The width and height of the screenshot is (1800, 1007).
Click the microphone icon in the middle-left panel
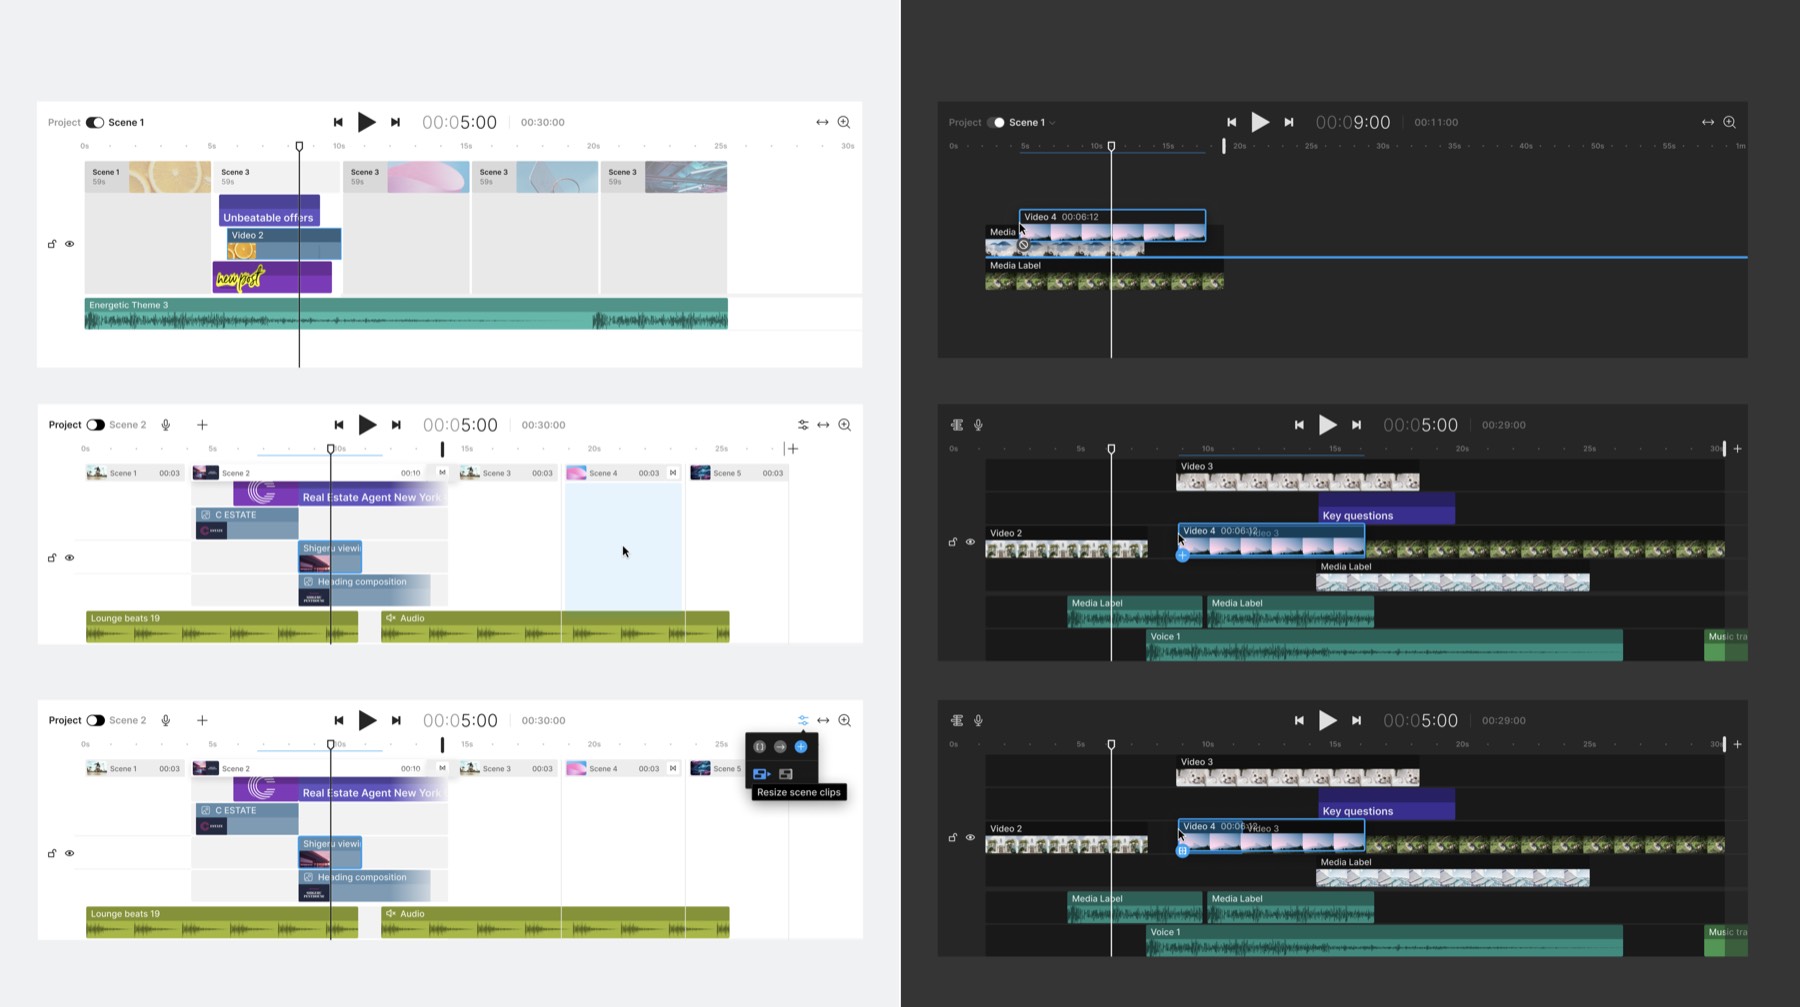point(166,425)
